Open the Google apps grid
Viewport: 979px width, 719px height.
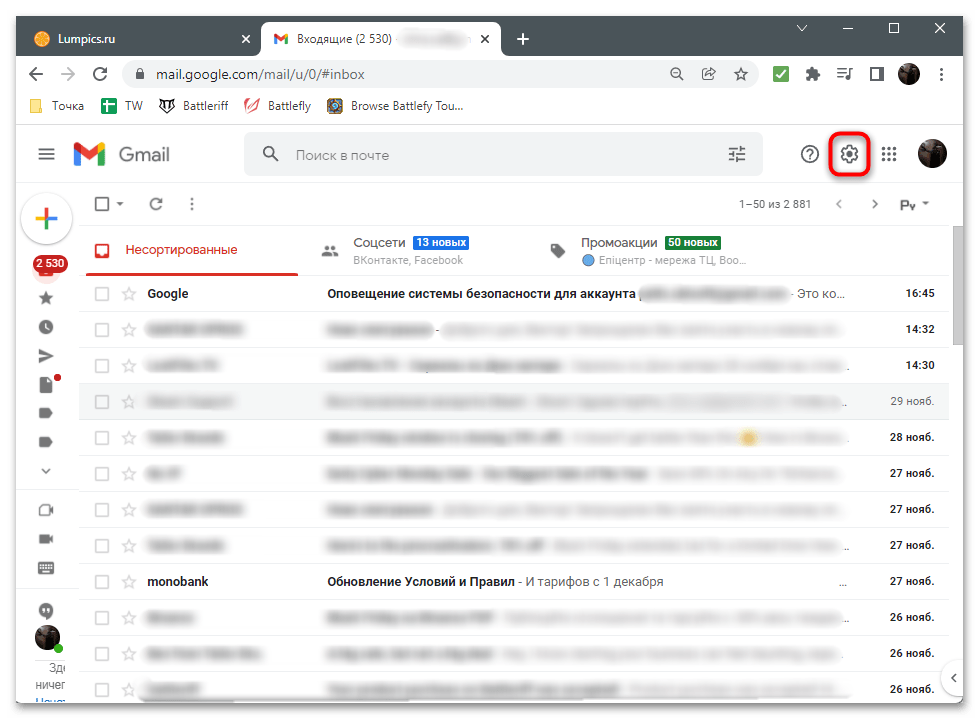tap(889, 154)
